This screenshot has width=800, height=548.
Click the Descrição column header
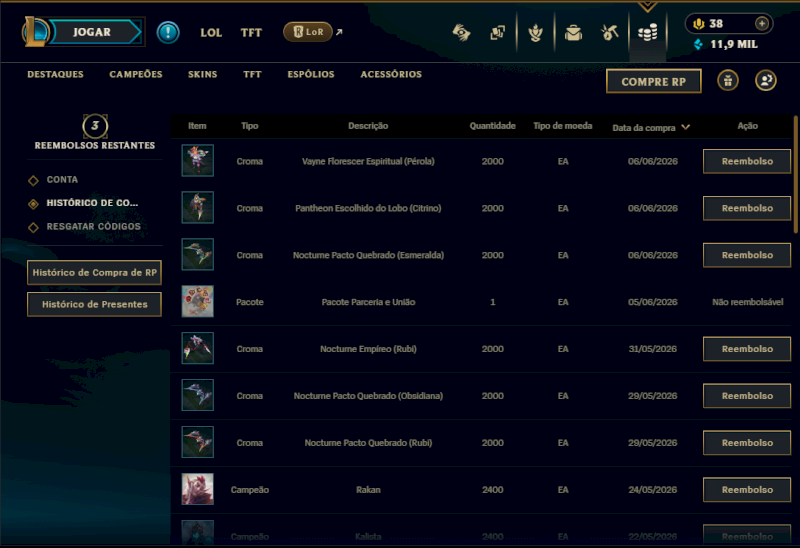pos(368,126)
